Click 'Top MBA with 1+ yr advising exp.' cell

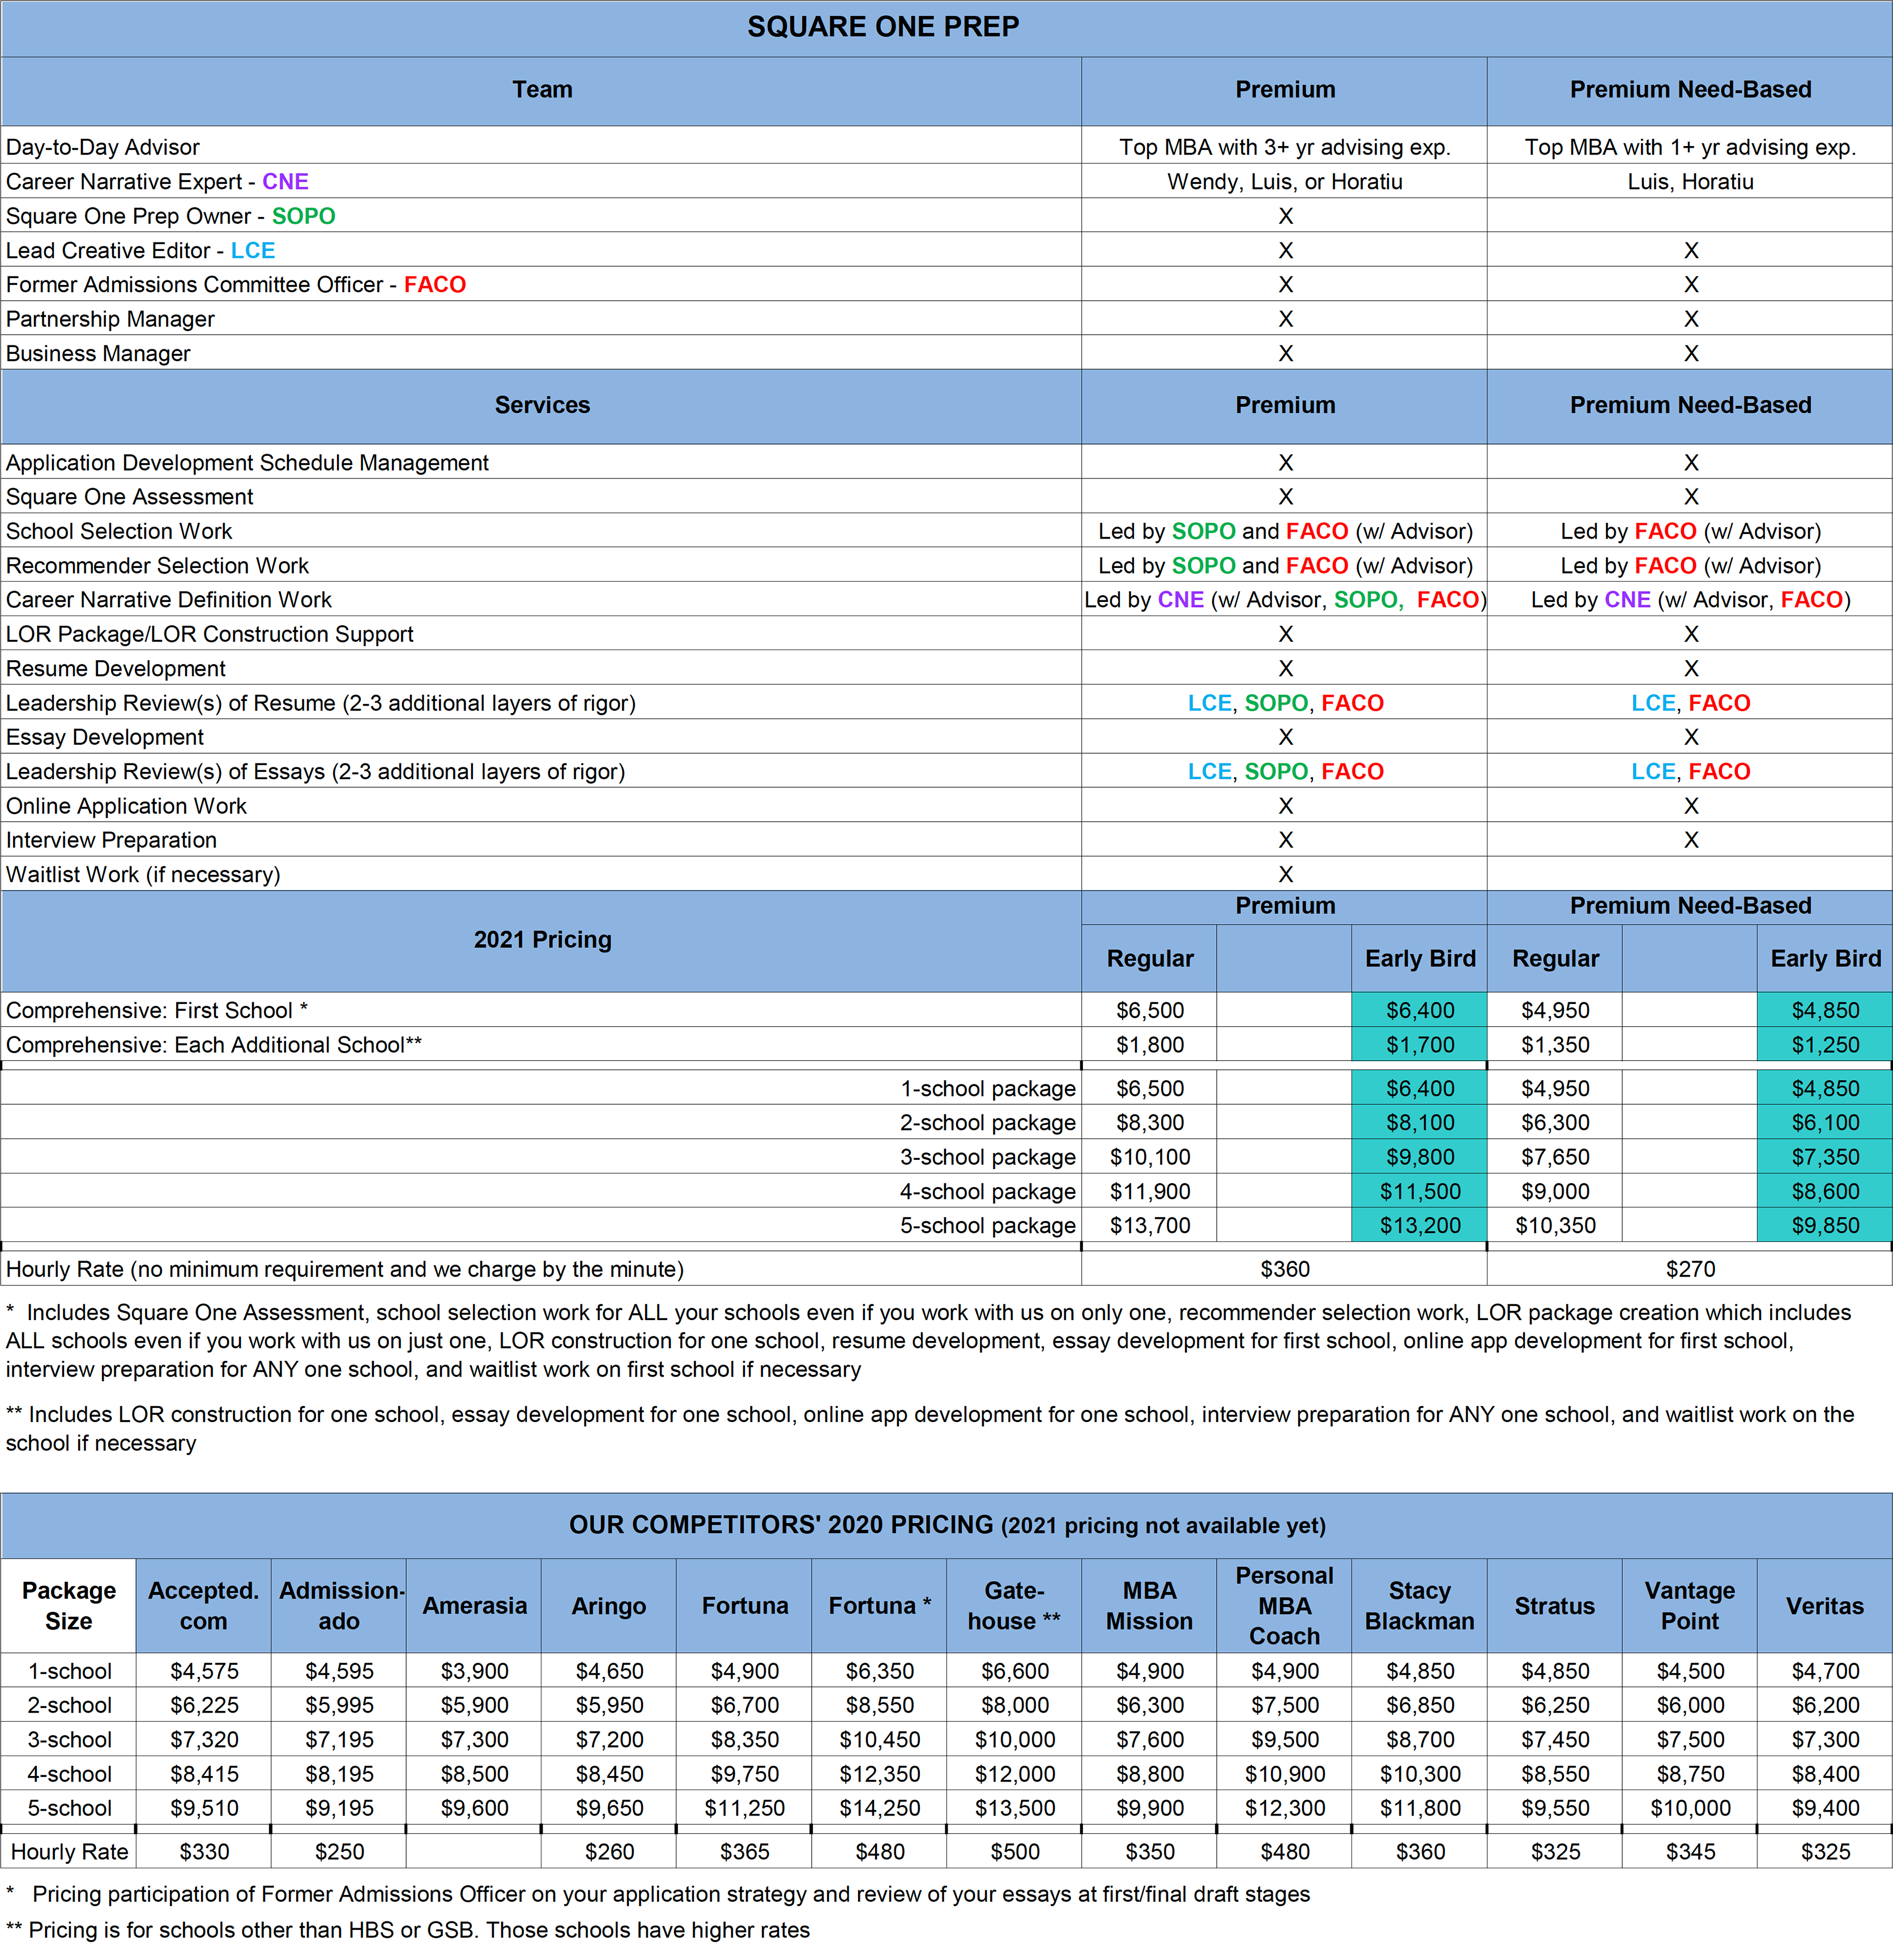click(1690, 147)
